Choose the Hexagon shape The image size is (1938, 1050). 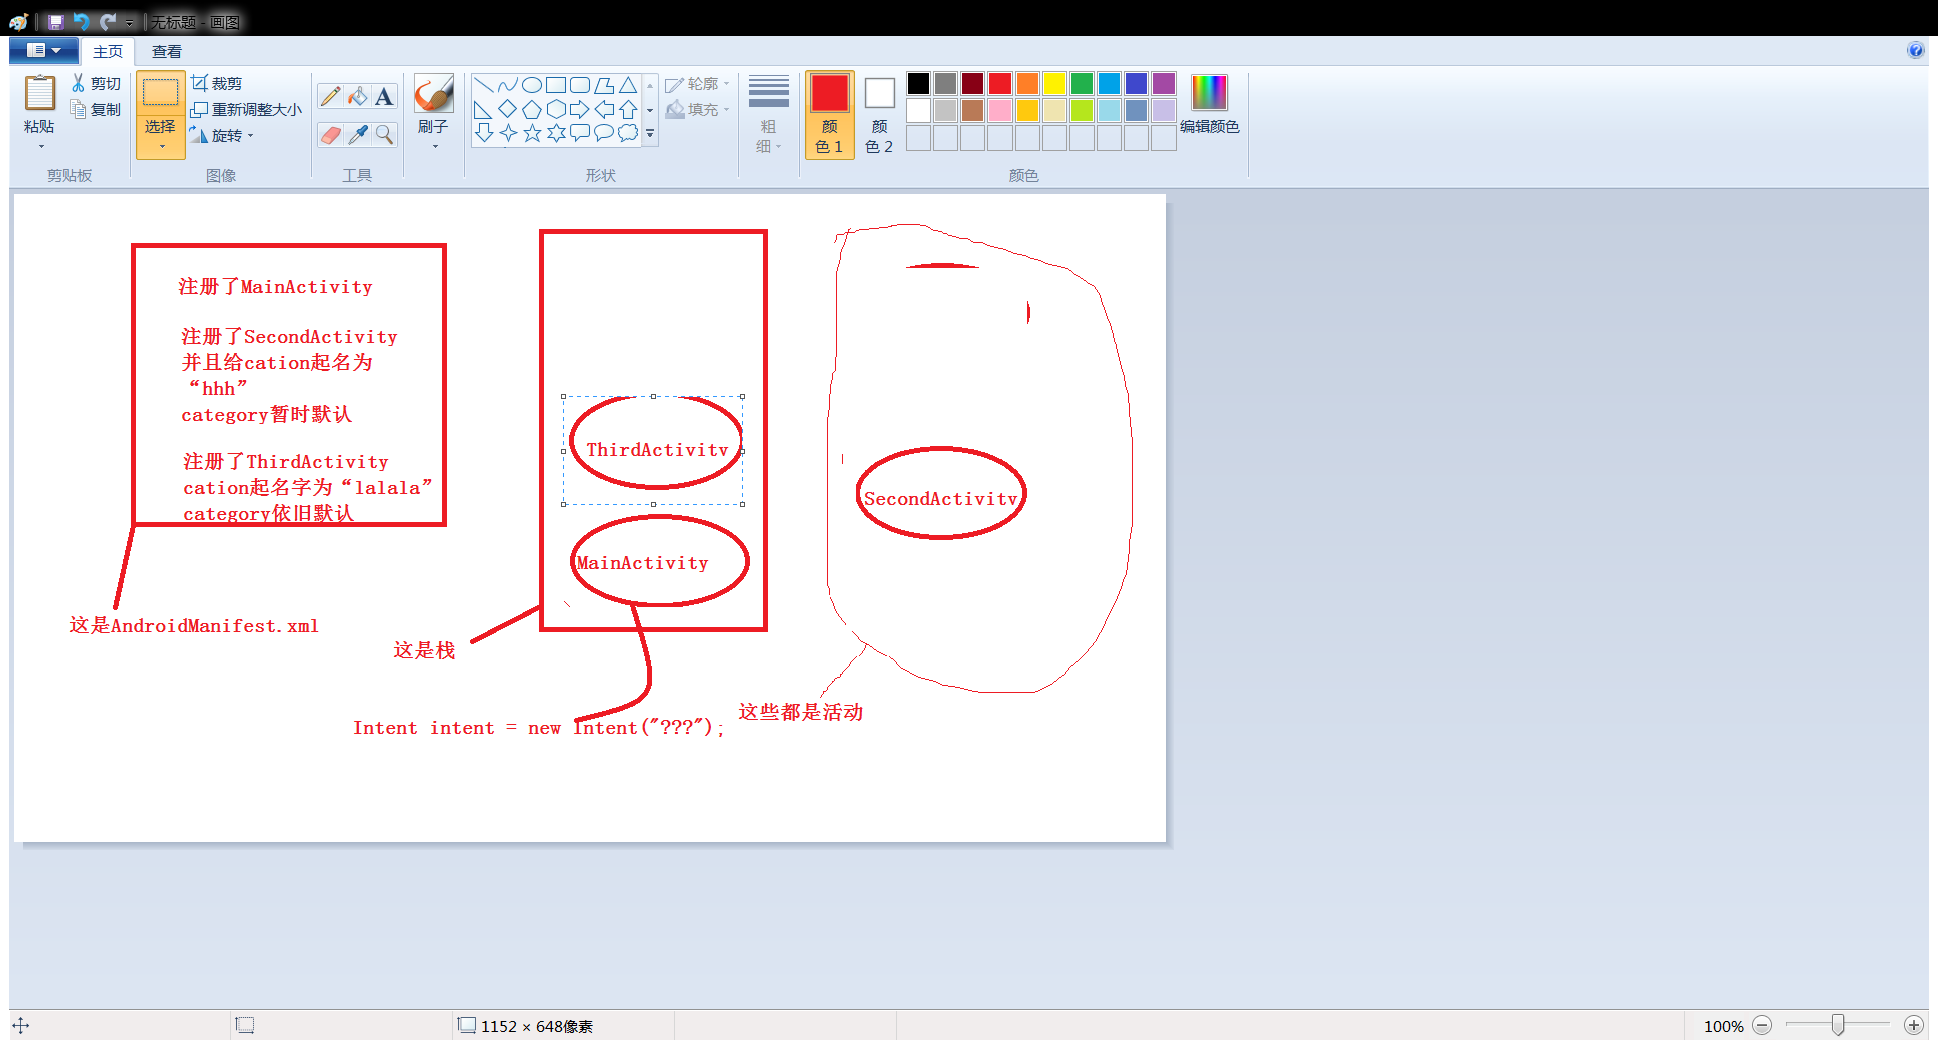(x=556, y=109)
